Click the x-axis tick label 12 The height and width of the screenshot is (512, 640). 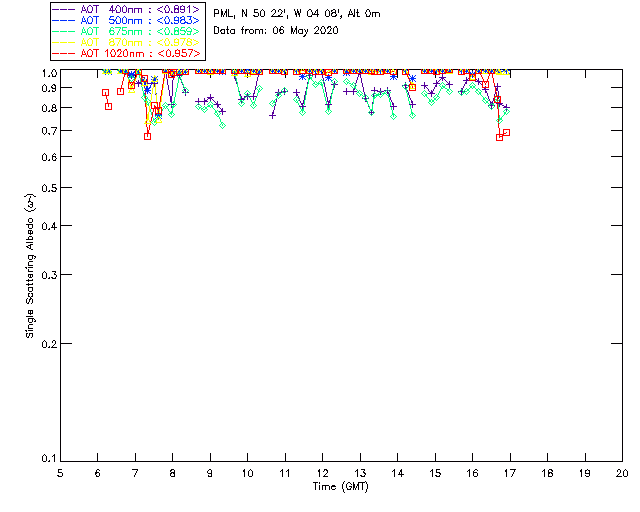pyautogui.click(x=322, y=472)
